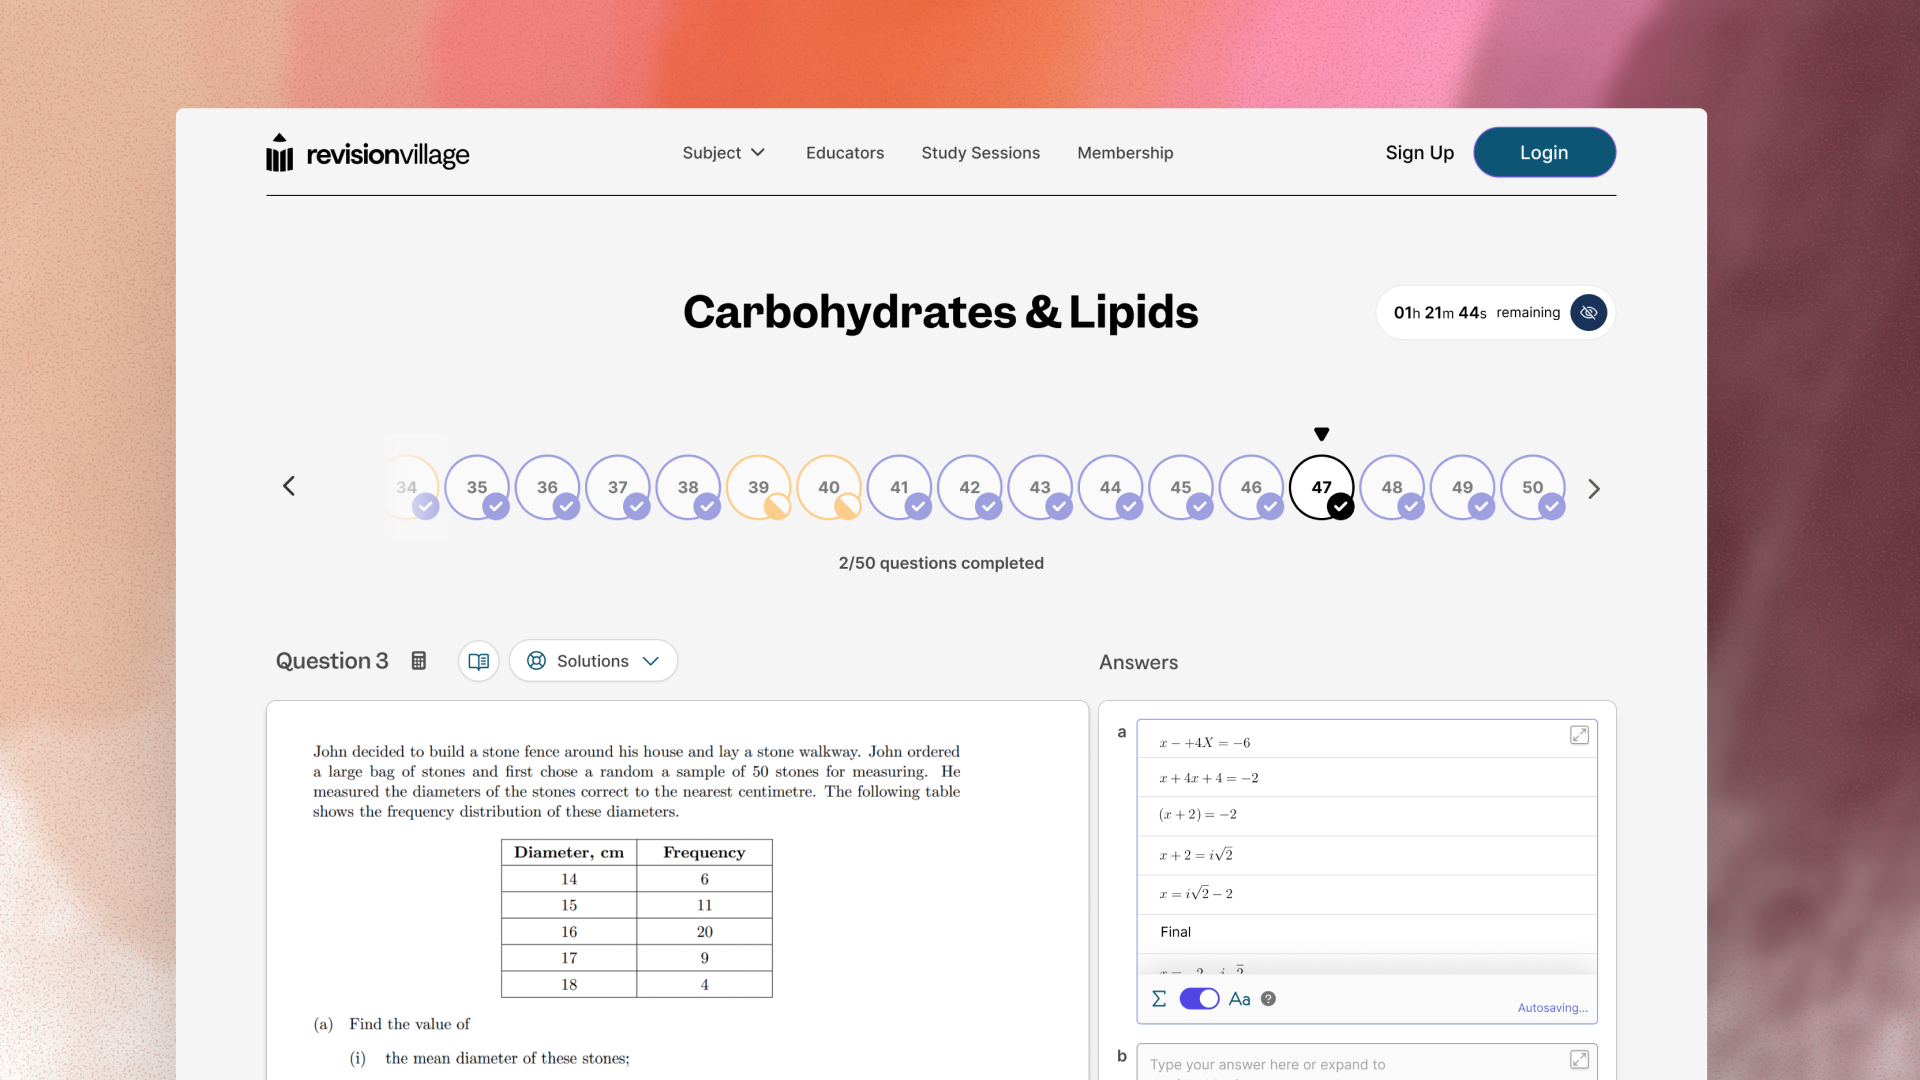Click the Aa text mode icon
Viewport: 1920px width, 1080px height.
[x=1239, y=999]
